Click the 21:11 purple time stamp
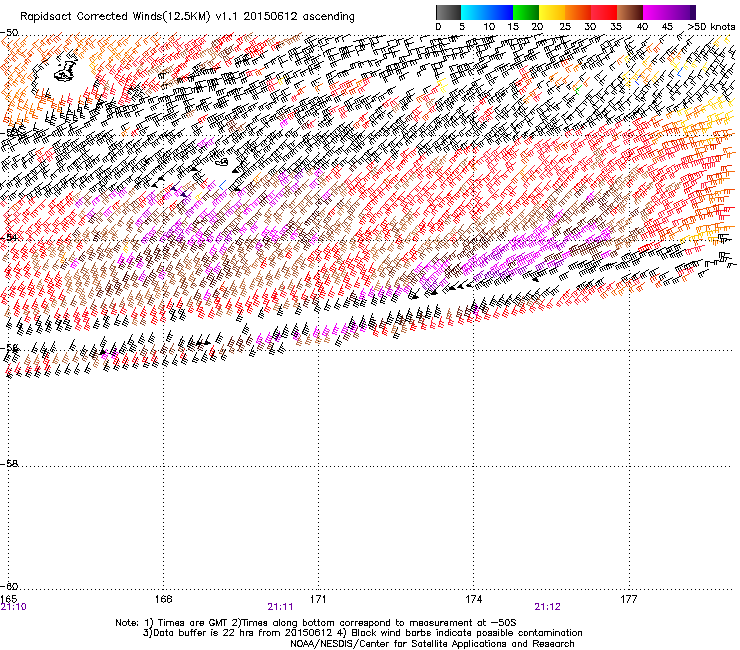 (280, 607)
